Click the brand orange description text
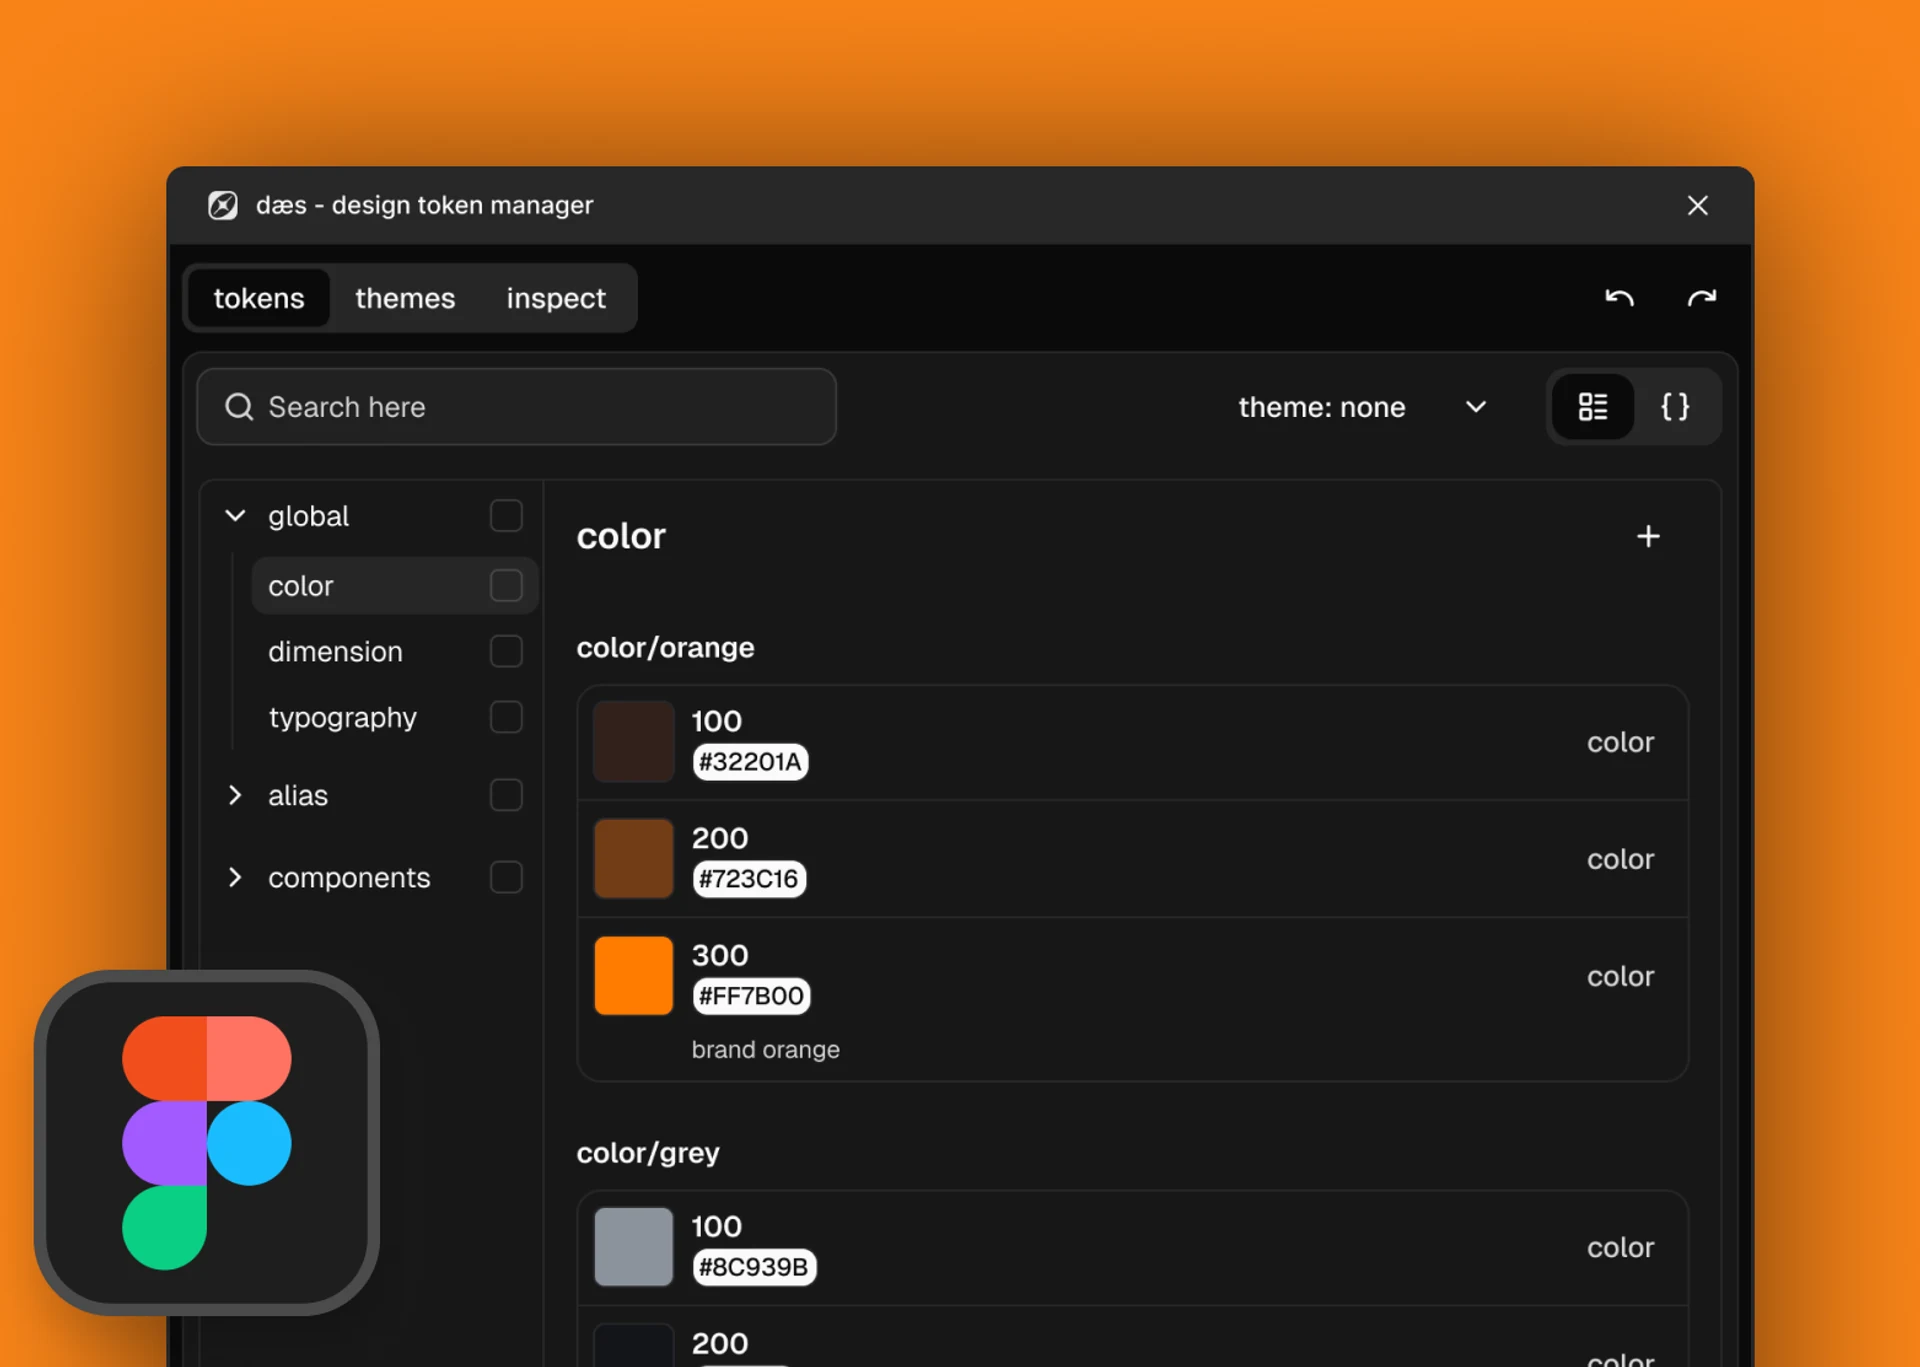The image size is (1920, 1367). point(766,1049)
